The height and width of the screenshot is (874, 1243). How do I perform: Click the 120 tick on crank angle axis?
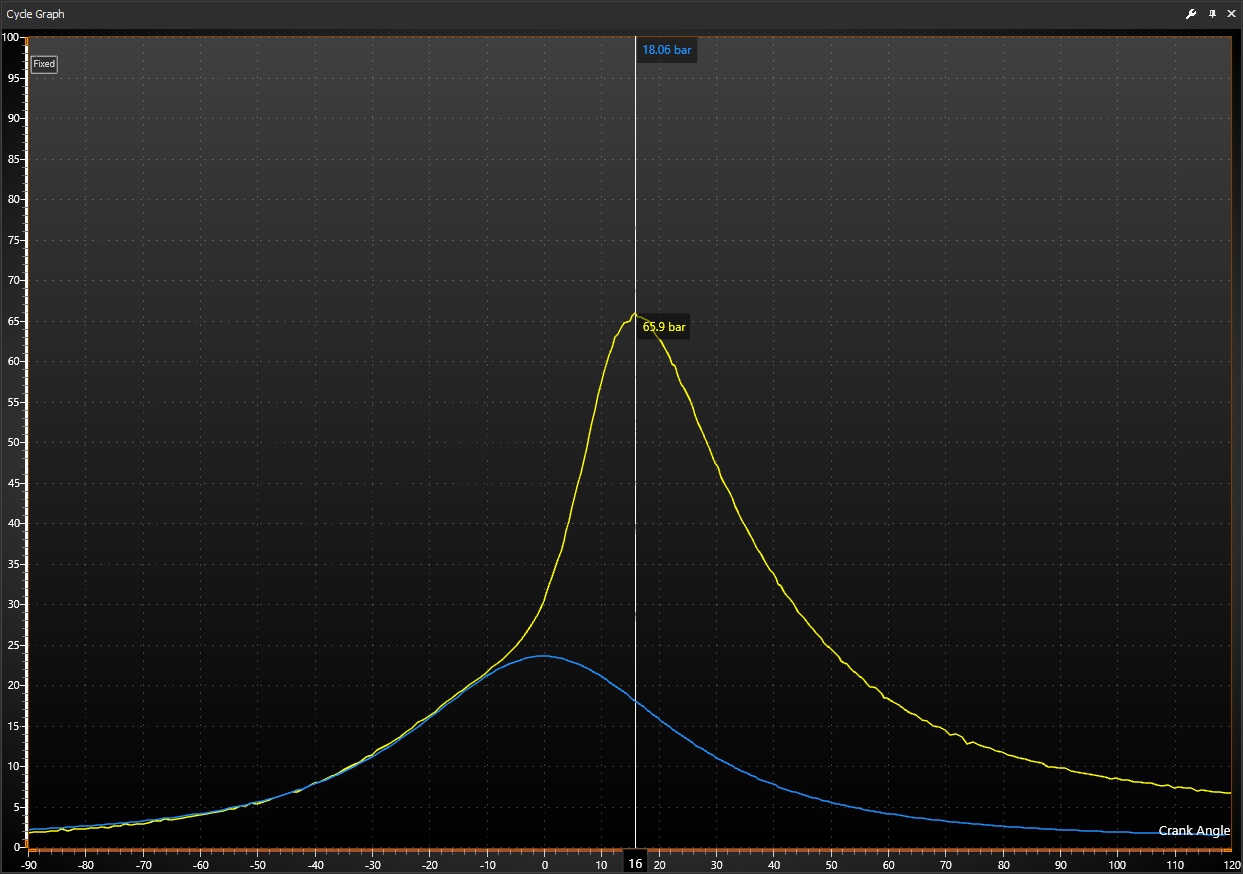(x=1231, y=865)
